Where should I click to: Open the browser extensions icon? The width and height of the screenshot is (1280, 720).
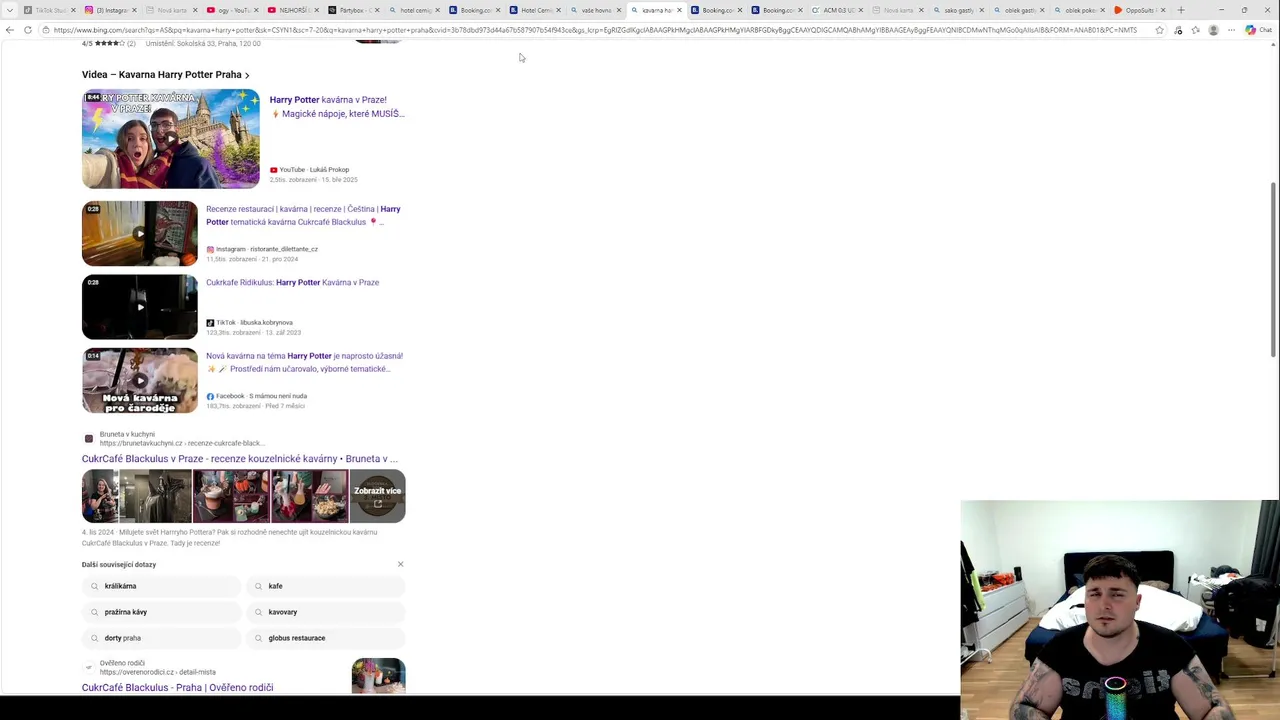pyautogui.click(x=1178, y=30)
